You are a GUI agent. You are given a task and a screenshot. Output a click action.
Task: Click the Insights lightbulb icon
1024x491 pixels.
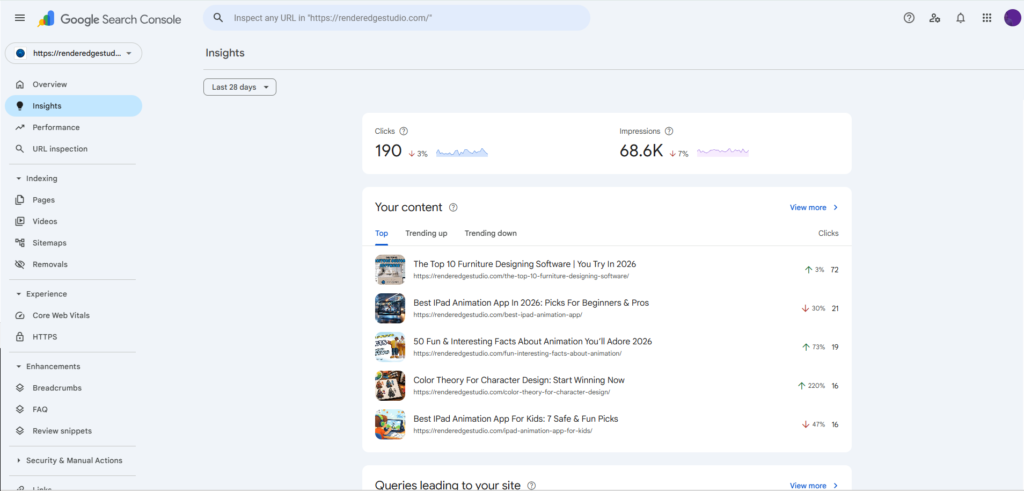pyautogui.click(x=20, y=106)
